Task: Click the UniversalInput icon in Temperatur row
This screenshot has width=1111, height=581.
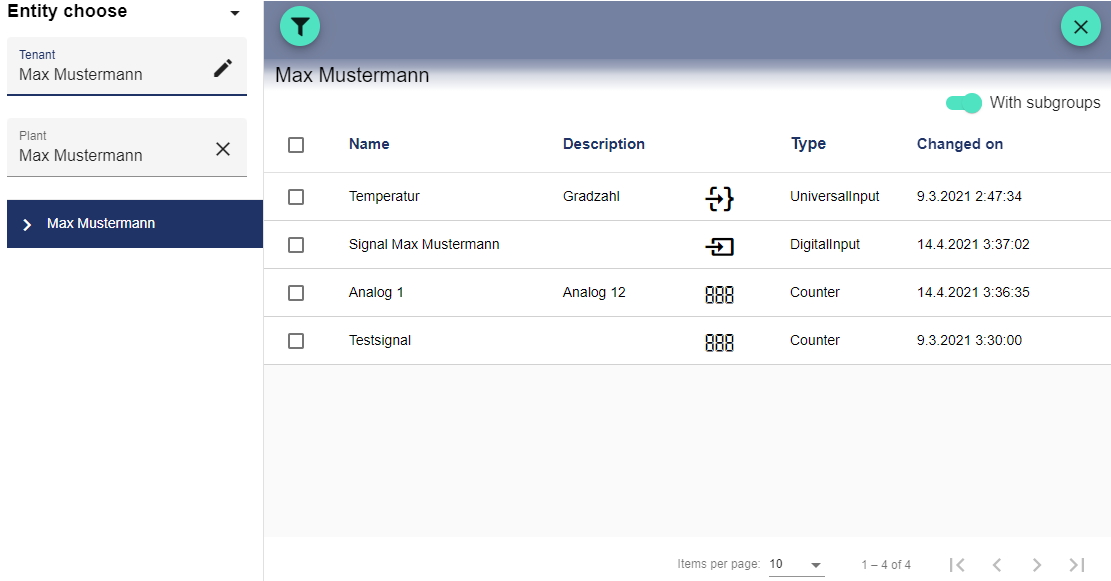Action: click(x=719, y=198)
